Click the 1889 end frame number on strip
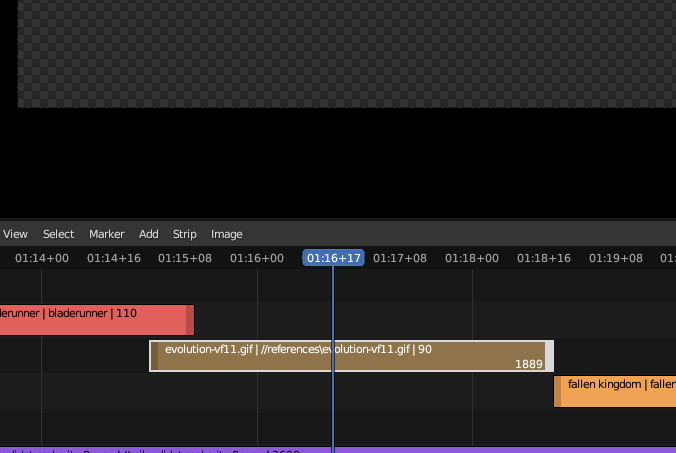The height and width of the screenshot is (453, 676). click(x=529, y=364)
